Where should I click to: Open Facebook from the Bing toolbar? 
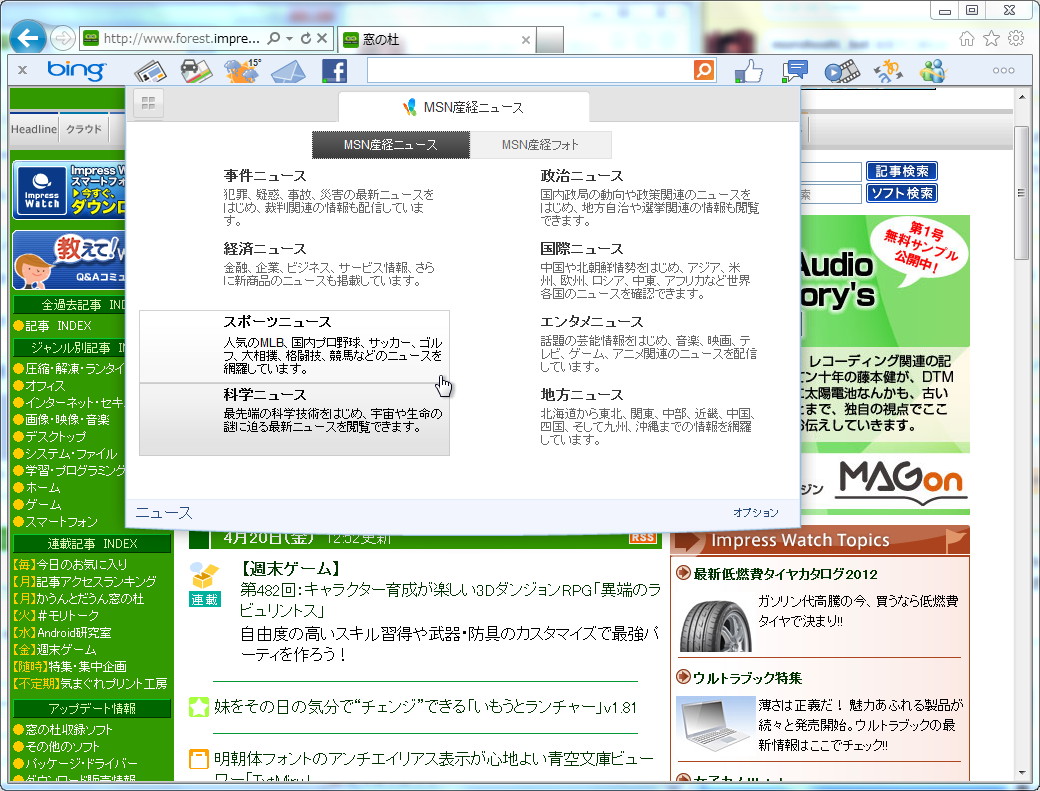[x=334, y=71]
